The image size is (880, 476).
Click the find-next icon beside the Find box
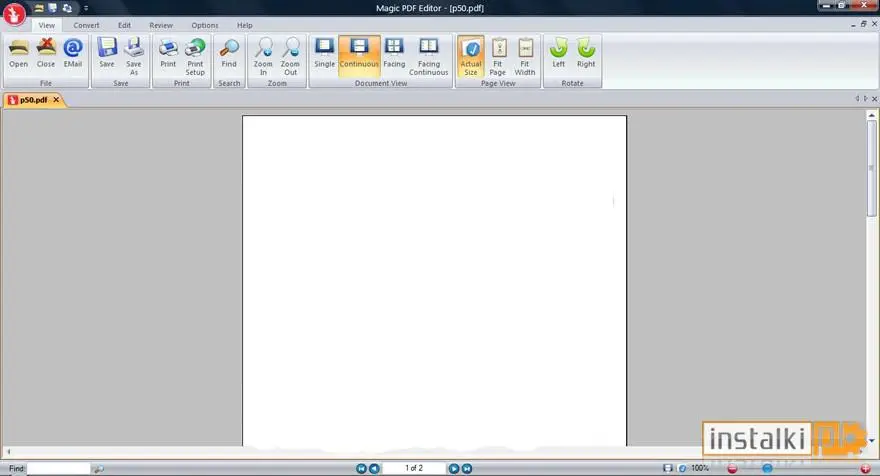[98, 469]
